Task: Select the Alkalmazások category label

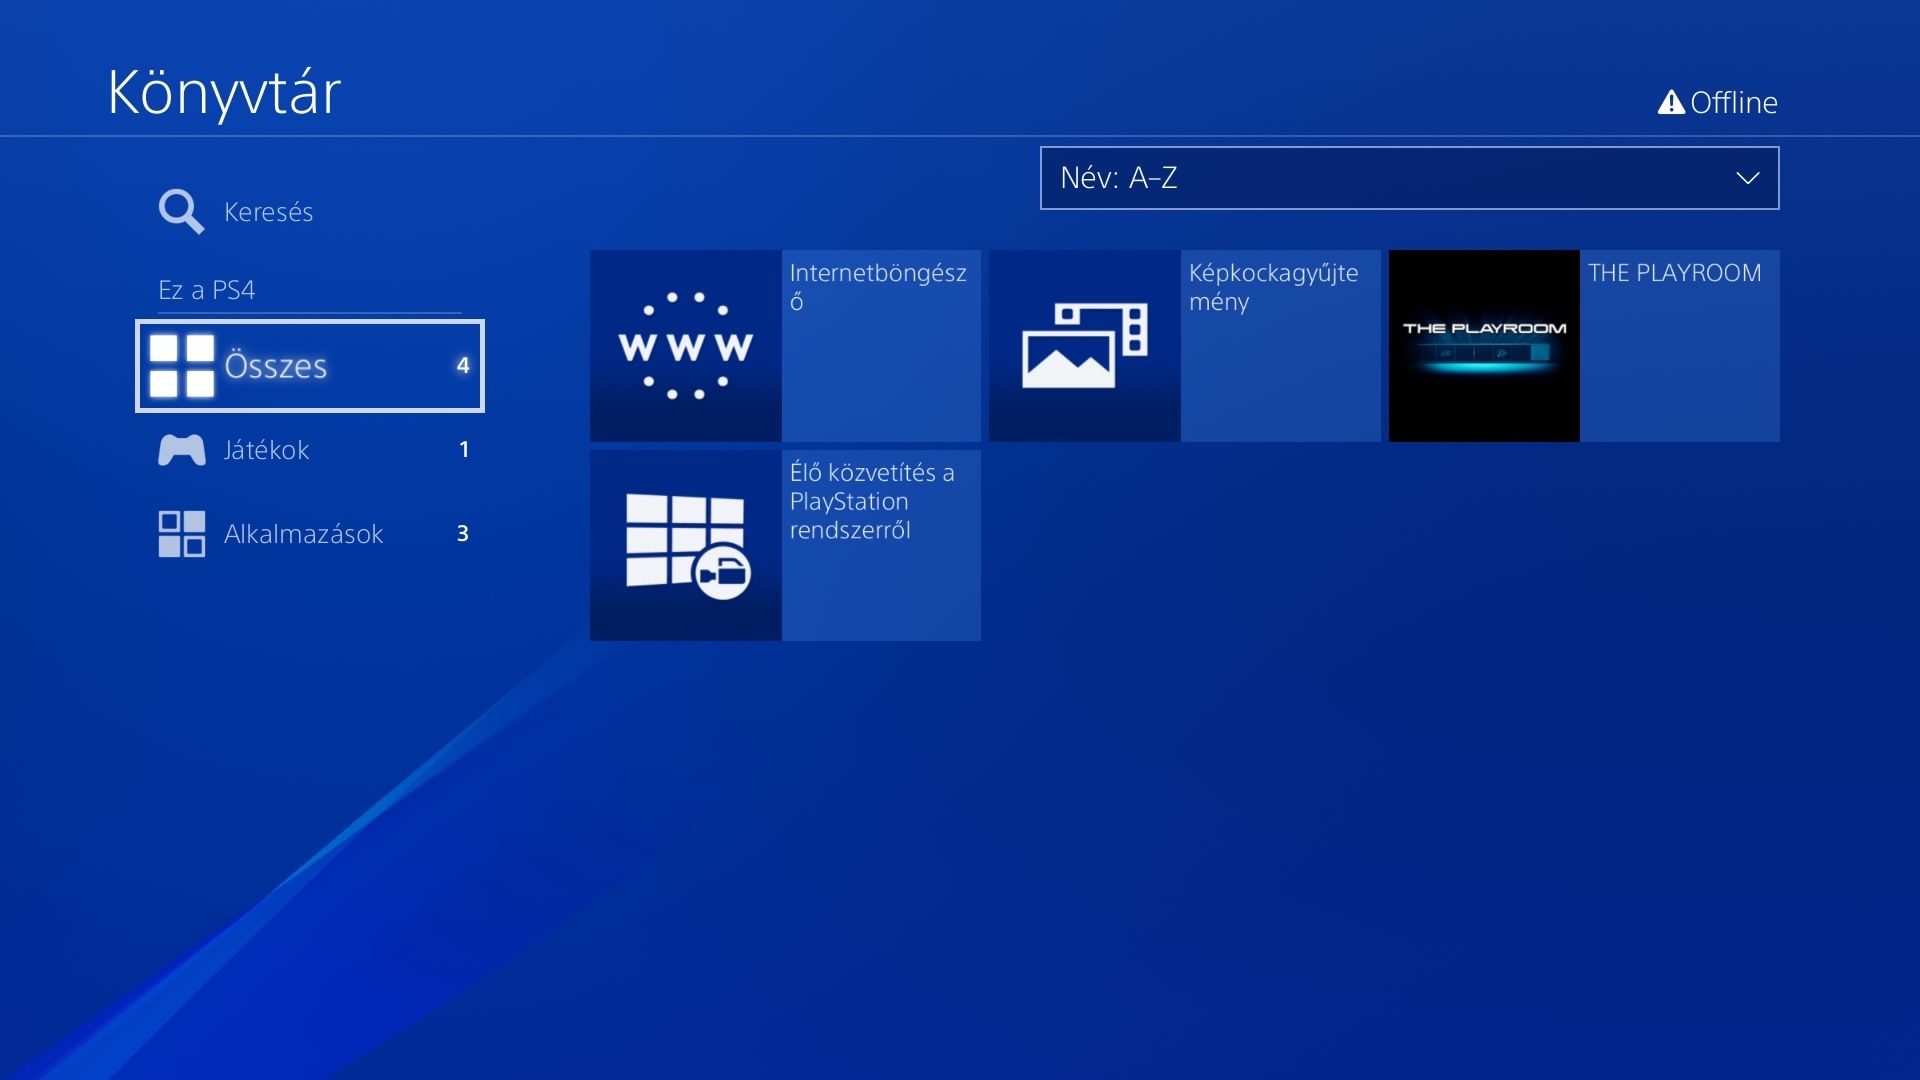Action: tap(303, 534)
